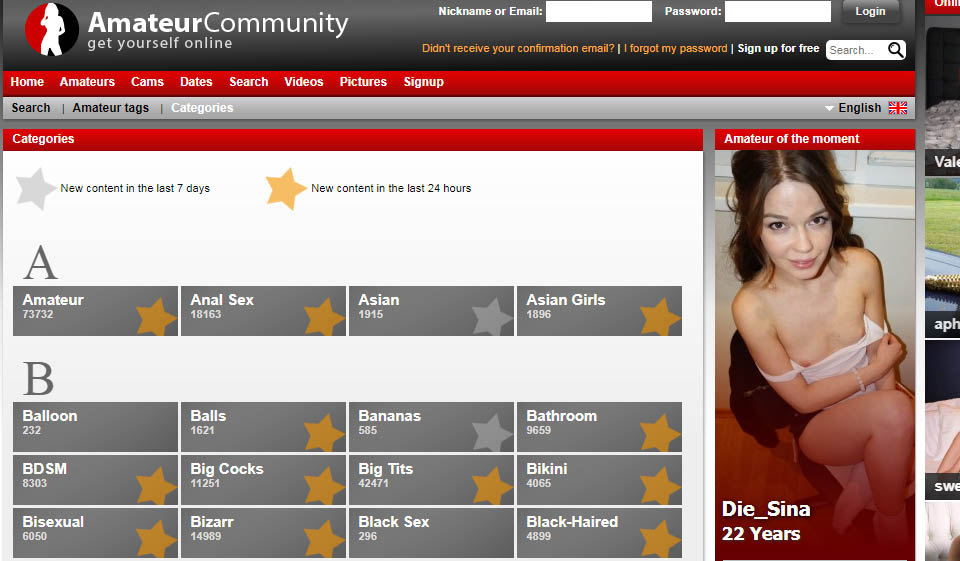Follow the Sign up for free link

pyautogui.click(x=778, y=48)
